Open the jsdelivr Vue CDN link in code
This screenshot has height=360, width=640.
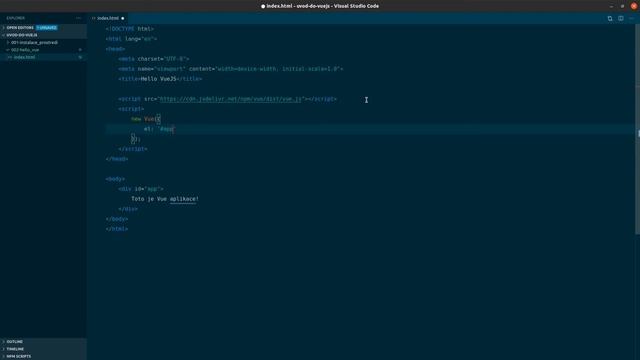tap(231, 99)
